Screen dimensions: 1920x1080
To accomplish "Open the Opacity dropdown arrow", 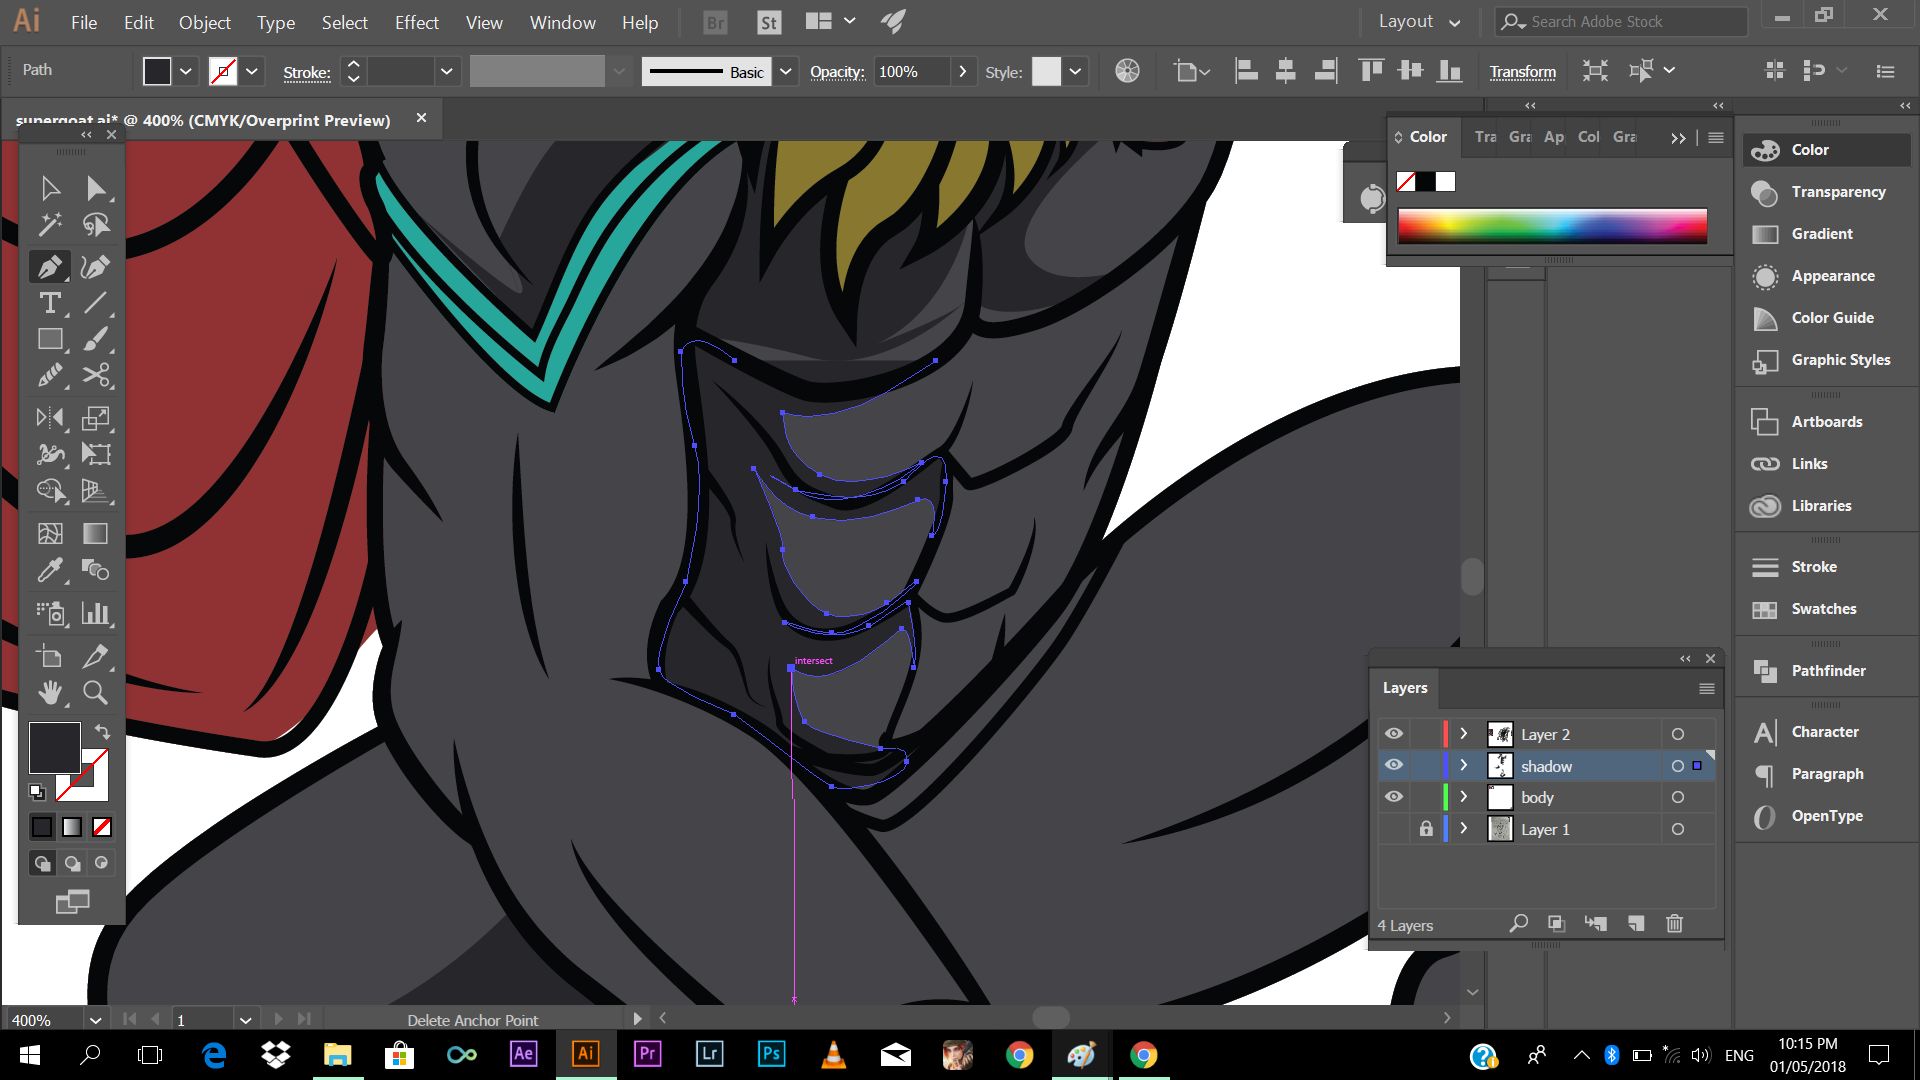I will (962, 71).
